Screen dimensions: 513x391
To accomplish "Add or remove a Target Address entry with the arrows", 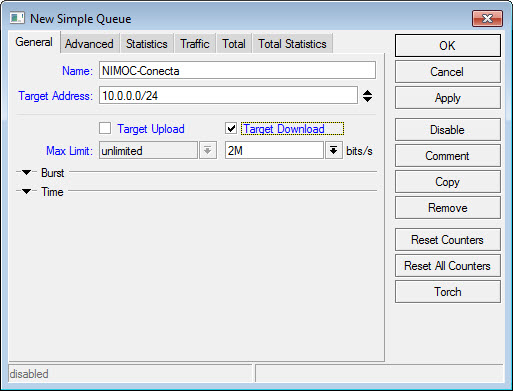I will click(367, 96).
